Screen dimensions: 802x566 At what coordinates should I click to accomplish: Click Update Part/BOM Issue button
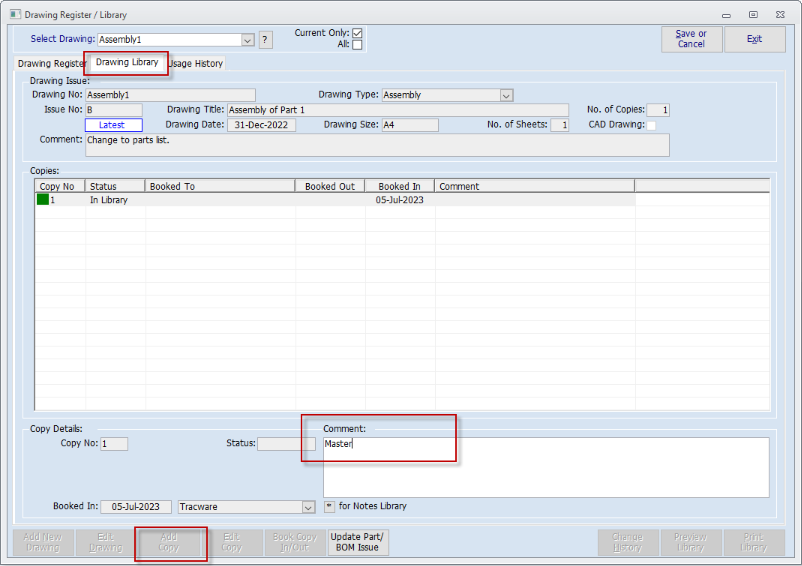tap(357, 542)
